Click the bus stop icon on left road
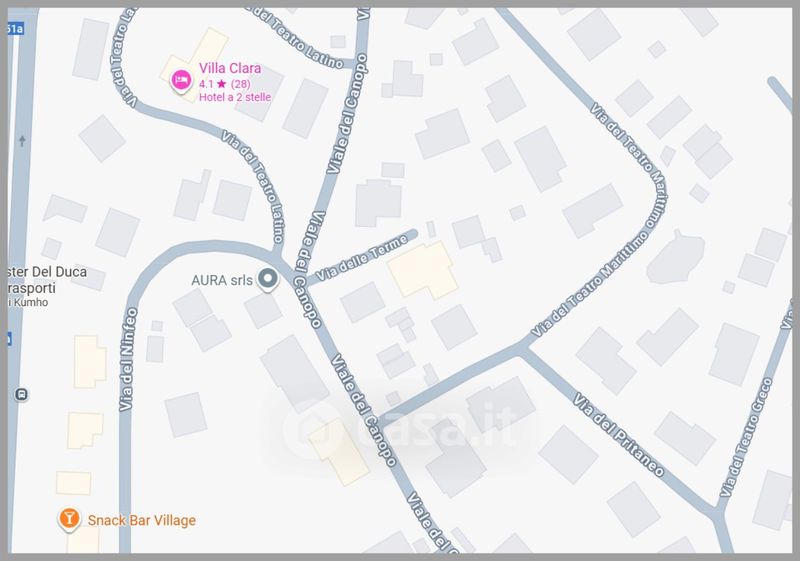 [x=21, y=394]
